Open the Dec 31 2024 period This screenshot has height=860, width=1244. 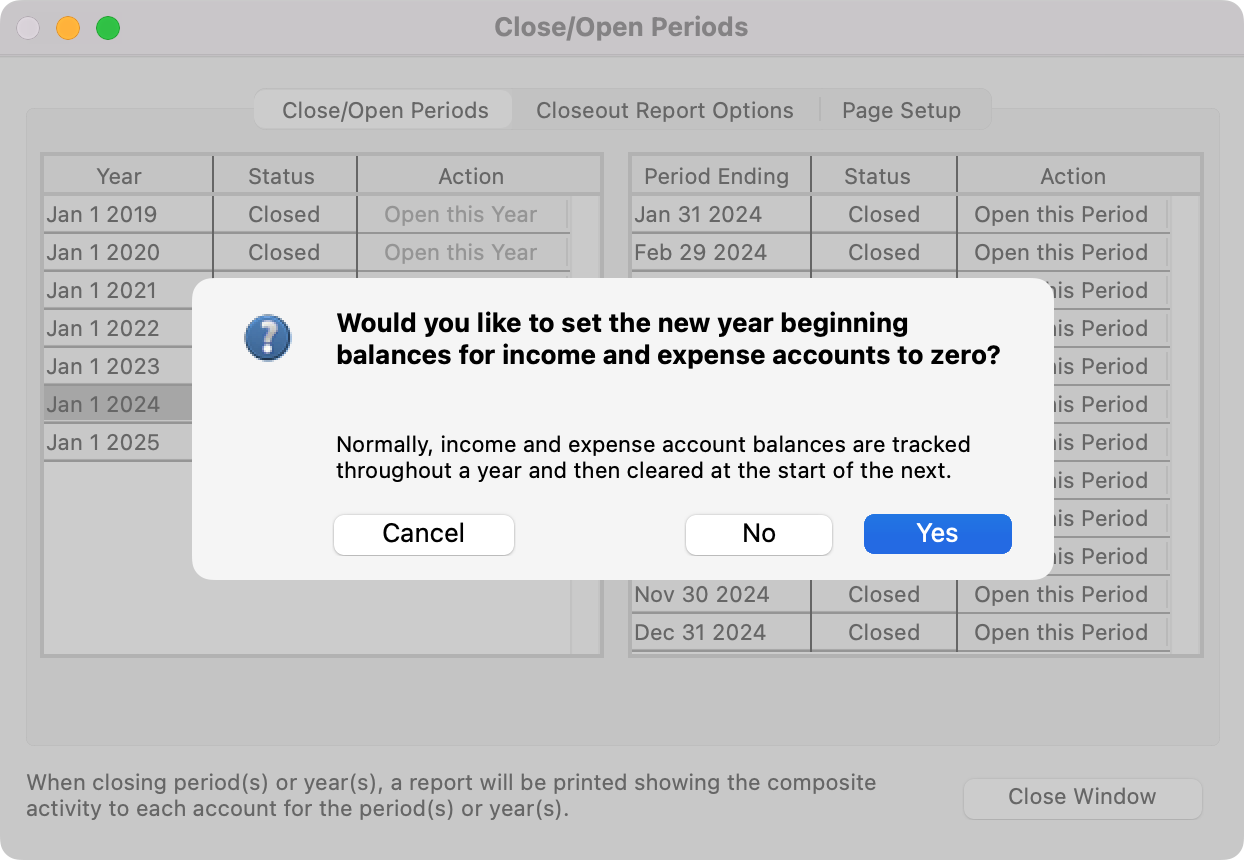tap(1061, 633)
